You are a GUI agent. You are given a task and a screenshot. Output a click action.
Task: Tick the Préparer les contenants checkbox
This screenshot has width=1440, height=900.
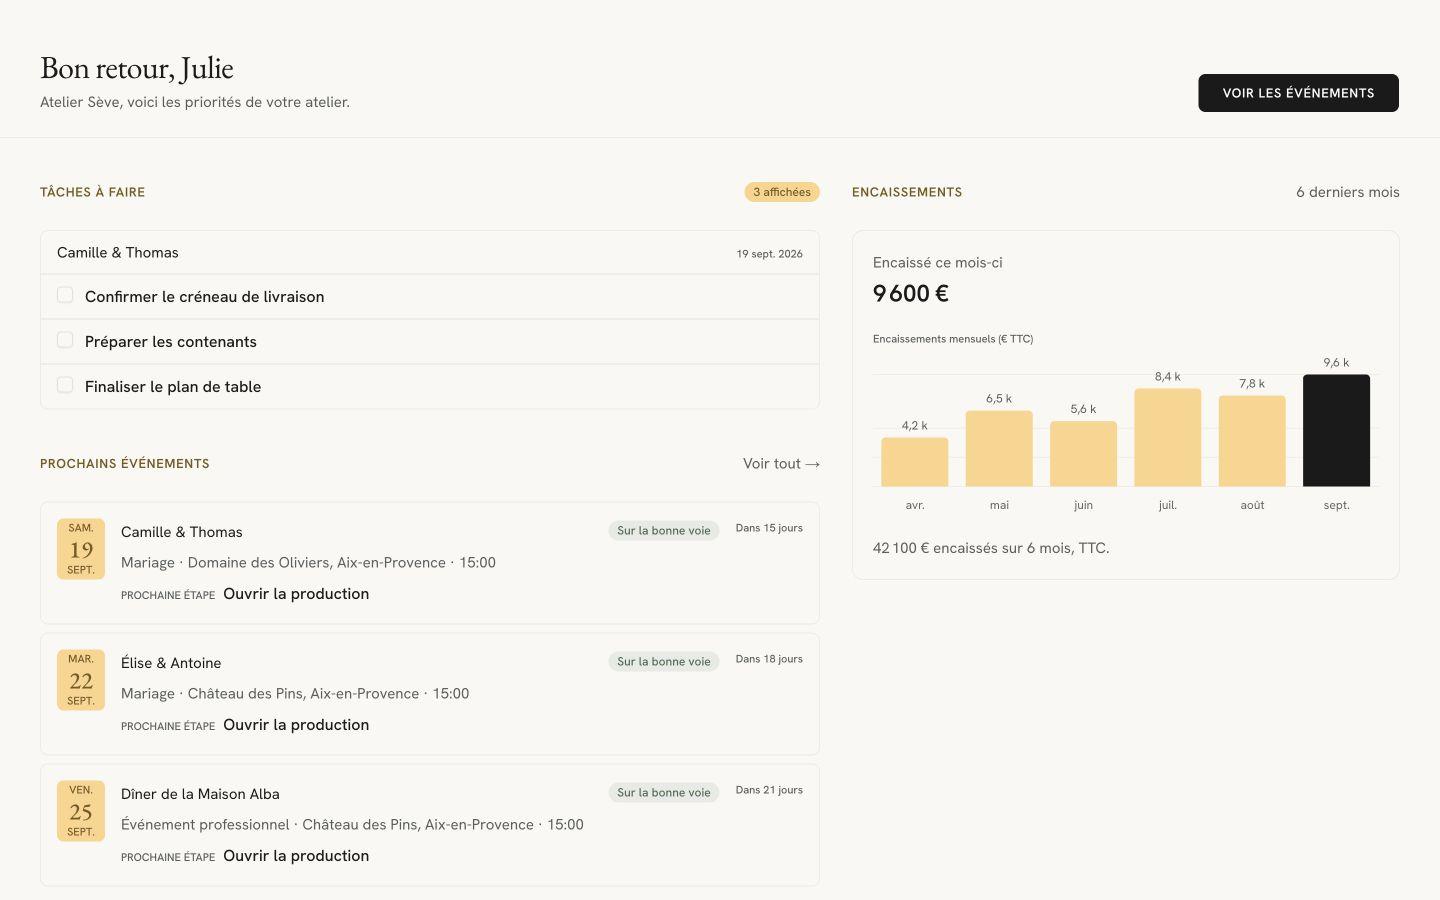coord(65,340)
